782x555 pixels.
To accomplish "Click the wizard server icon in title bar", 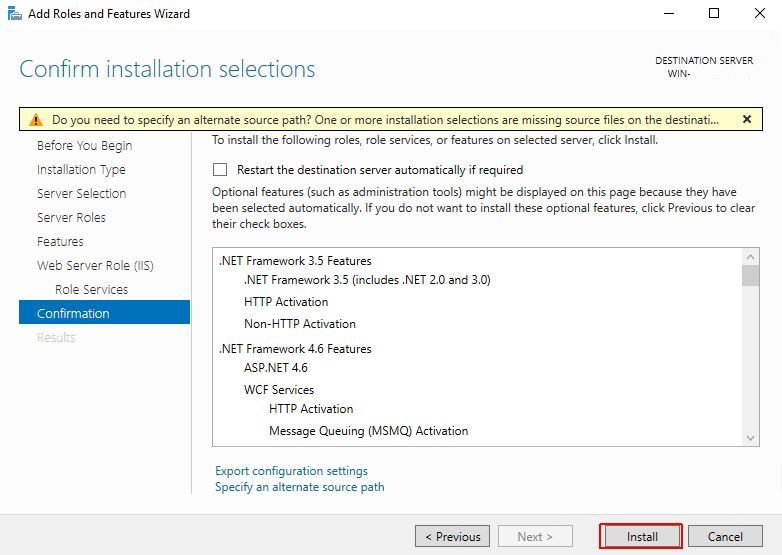I will click(11, 14).
